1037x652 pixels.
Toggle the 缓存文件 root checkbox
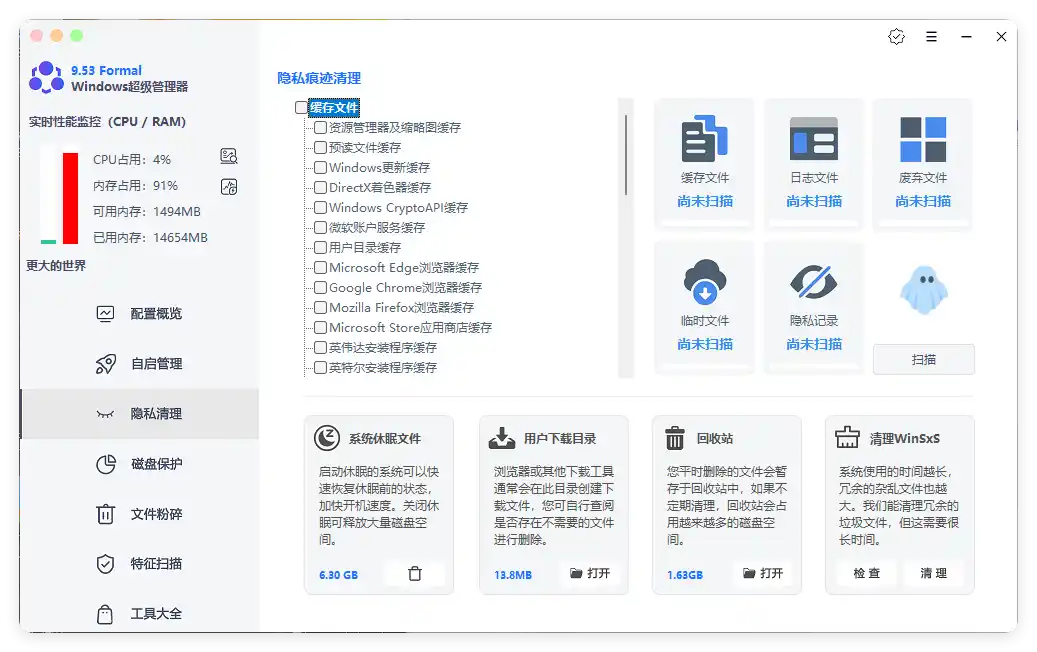click(301, 107)
